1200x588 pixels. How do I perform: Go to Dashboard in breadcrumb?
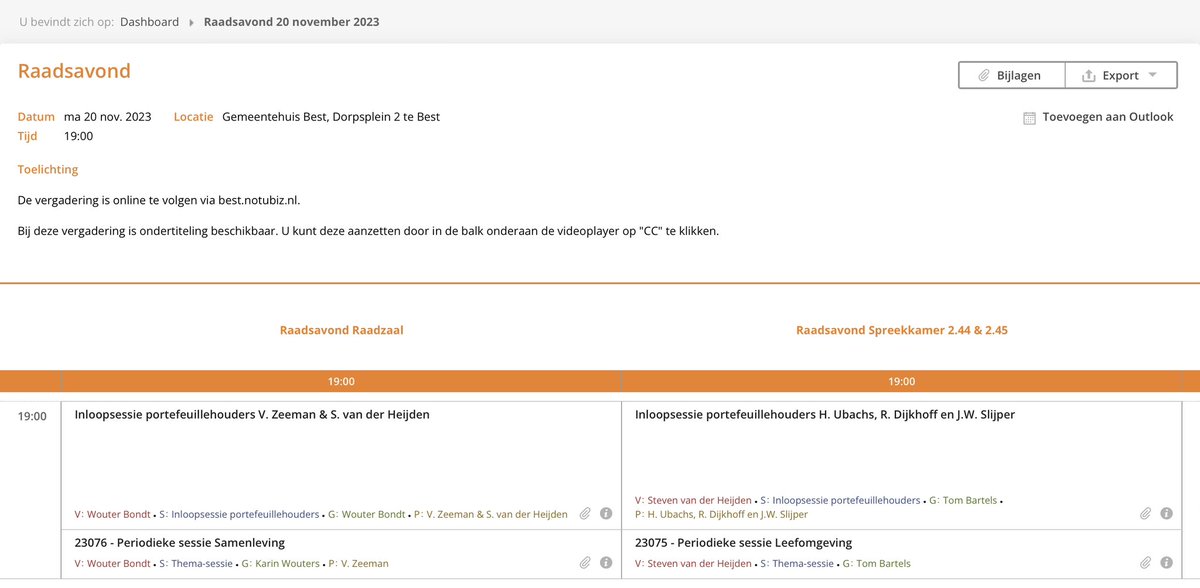[x=149, y=21]
